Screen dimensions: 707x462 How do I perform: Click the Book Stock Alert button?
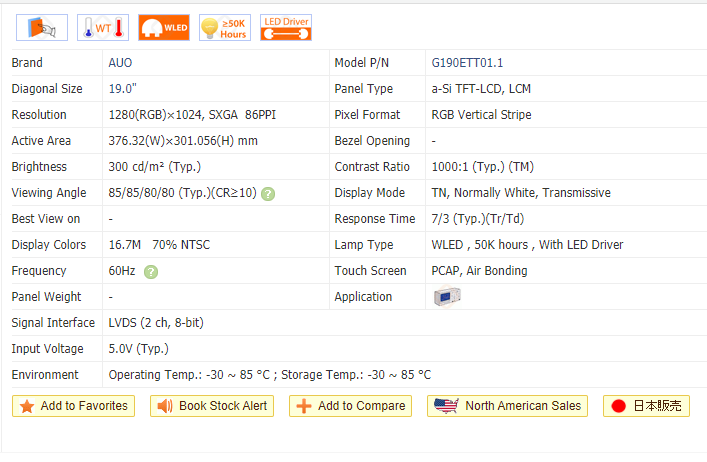point(213,406)
